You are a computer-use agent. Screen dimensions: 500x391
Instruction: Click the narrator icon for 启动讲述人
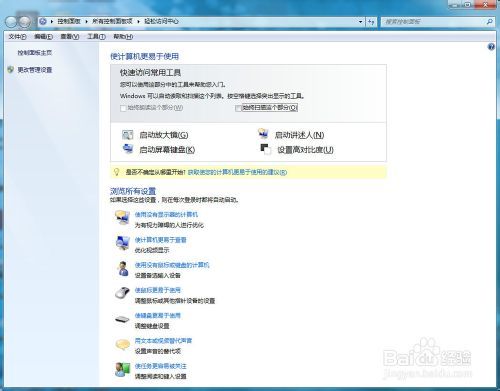pyautogui.click(x=263, y=134)
